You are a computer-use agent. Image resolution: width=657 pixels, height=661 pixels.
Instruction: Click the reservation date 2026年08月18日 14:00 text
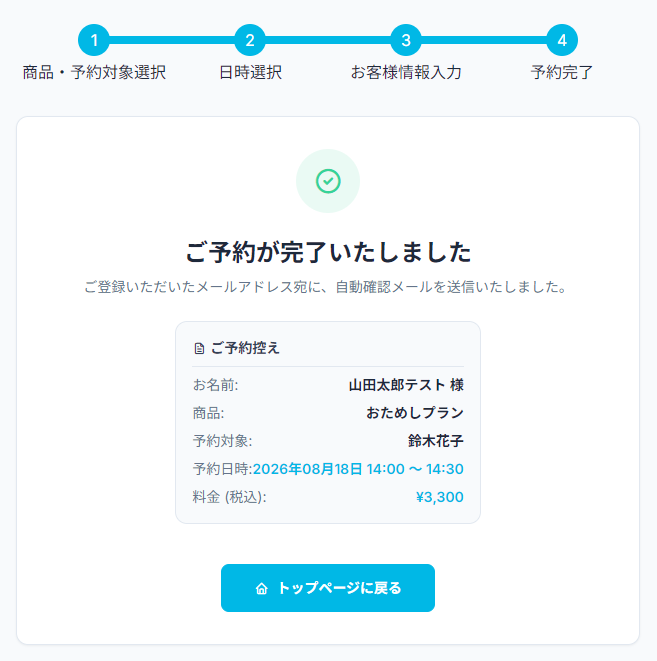click(x=329, y=469)
